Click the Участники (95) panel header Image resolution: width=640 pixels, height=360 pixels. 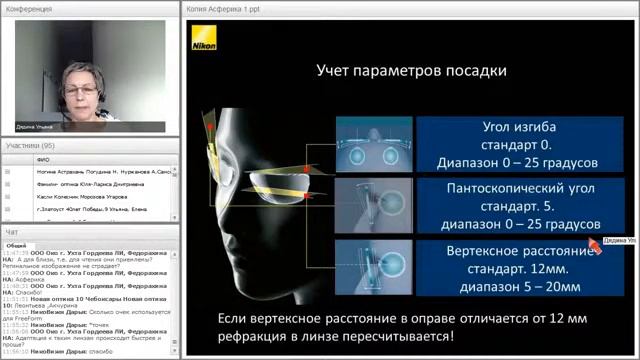tap(90, 146)
